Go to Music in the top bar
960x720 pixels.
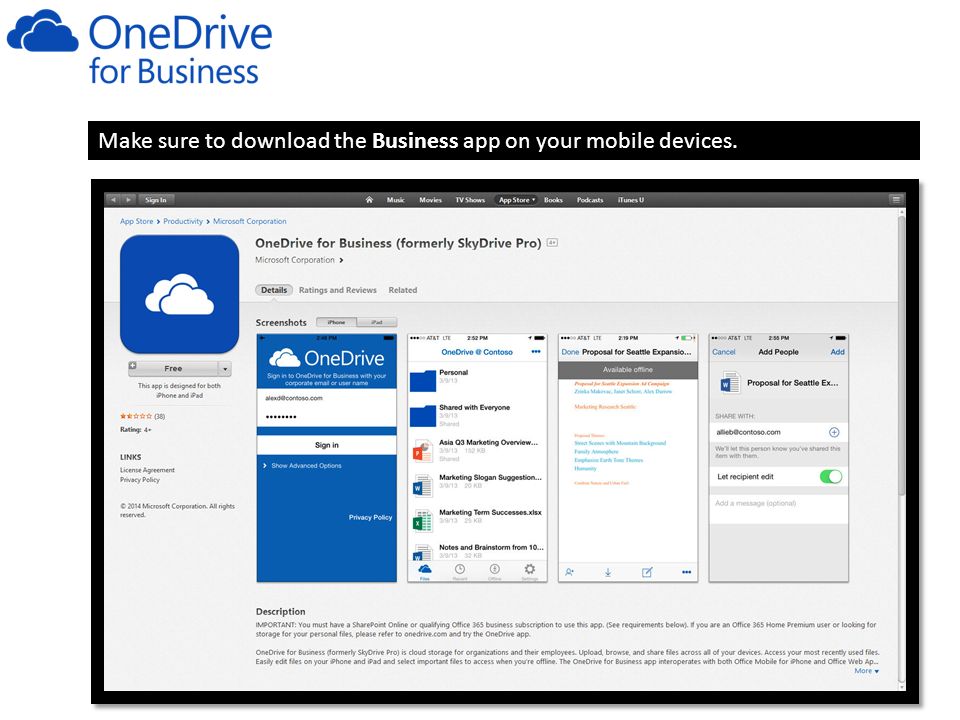click(396, 200)
